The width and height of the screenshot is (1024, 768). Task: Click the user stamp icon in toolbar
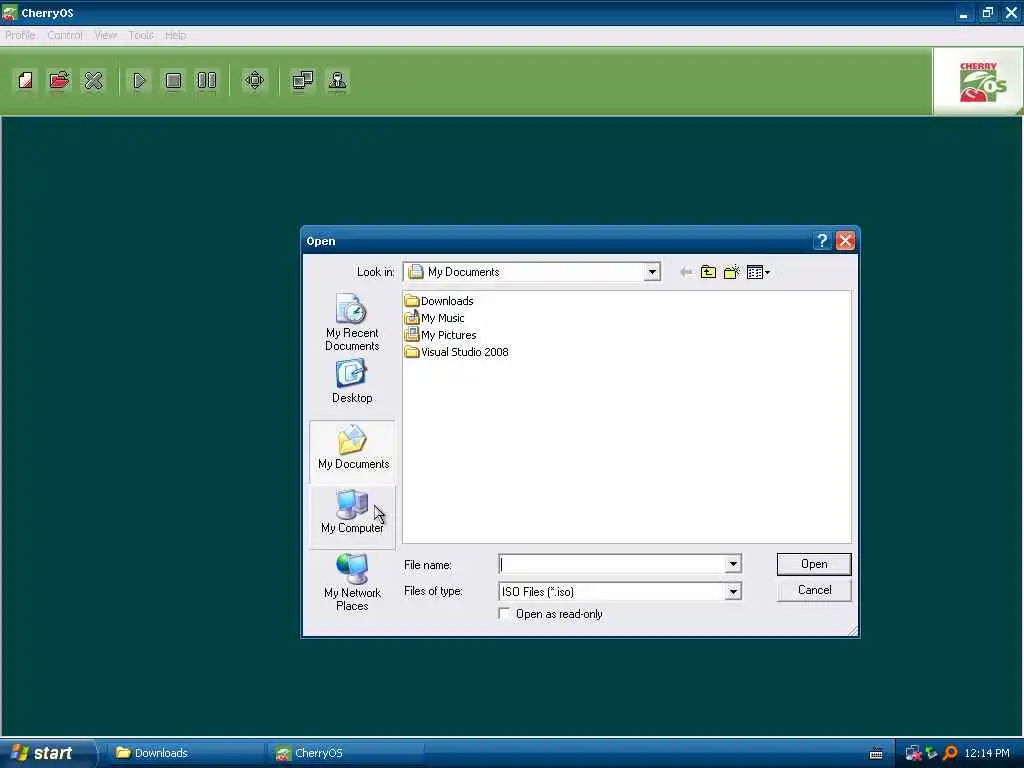(x=337, y=80)
